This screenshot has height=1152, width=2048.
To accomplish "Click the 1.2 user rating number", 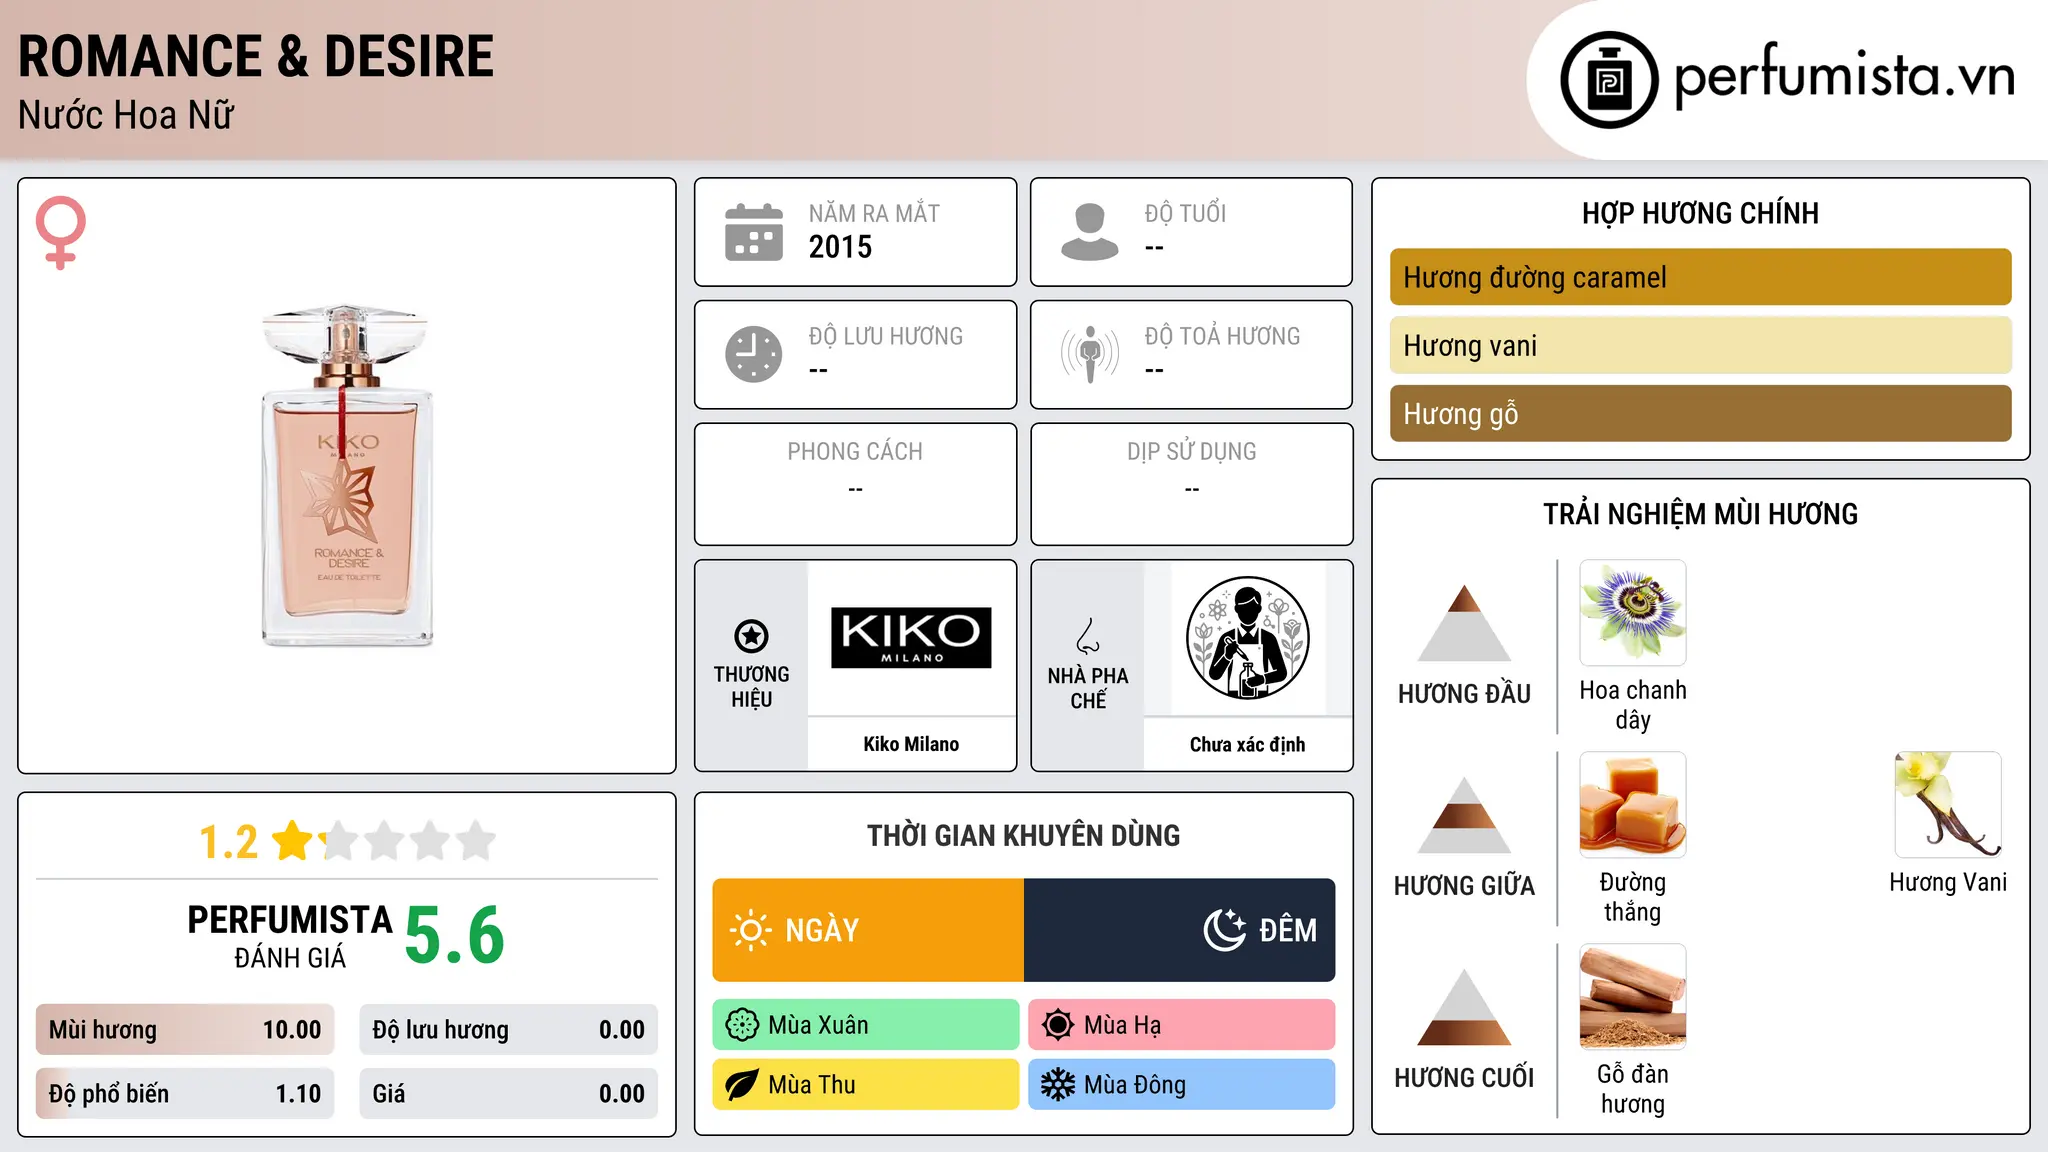I will (229, 842).
